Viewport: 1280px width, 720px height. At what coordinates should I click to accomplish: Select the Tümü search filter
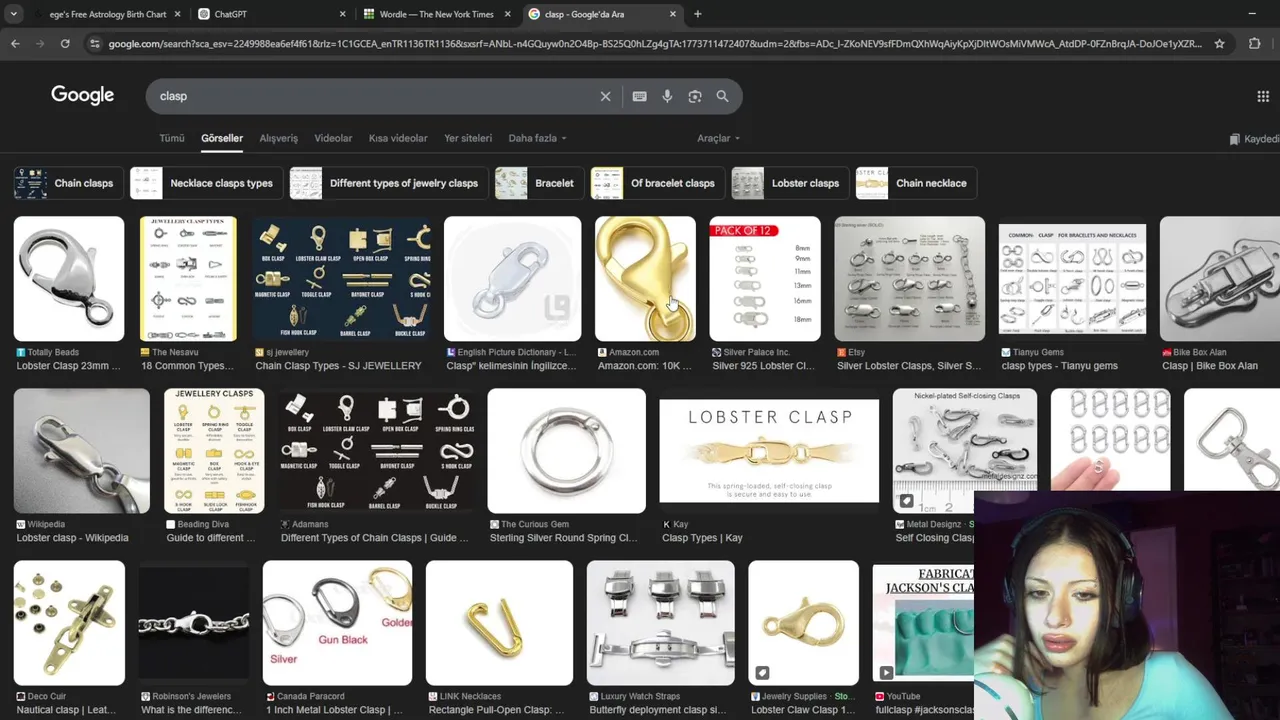[172, 138]
